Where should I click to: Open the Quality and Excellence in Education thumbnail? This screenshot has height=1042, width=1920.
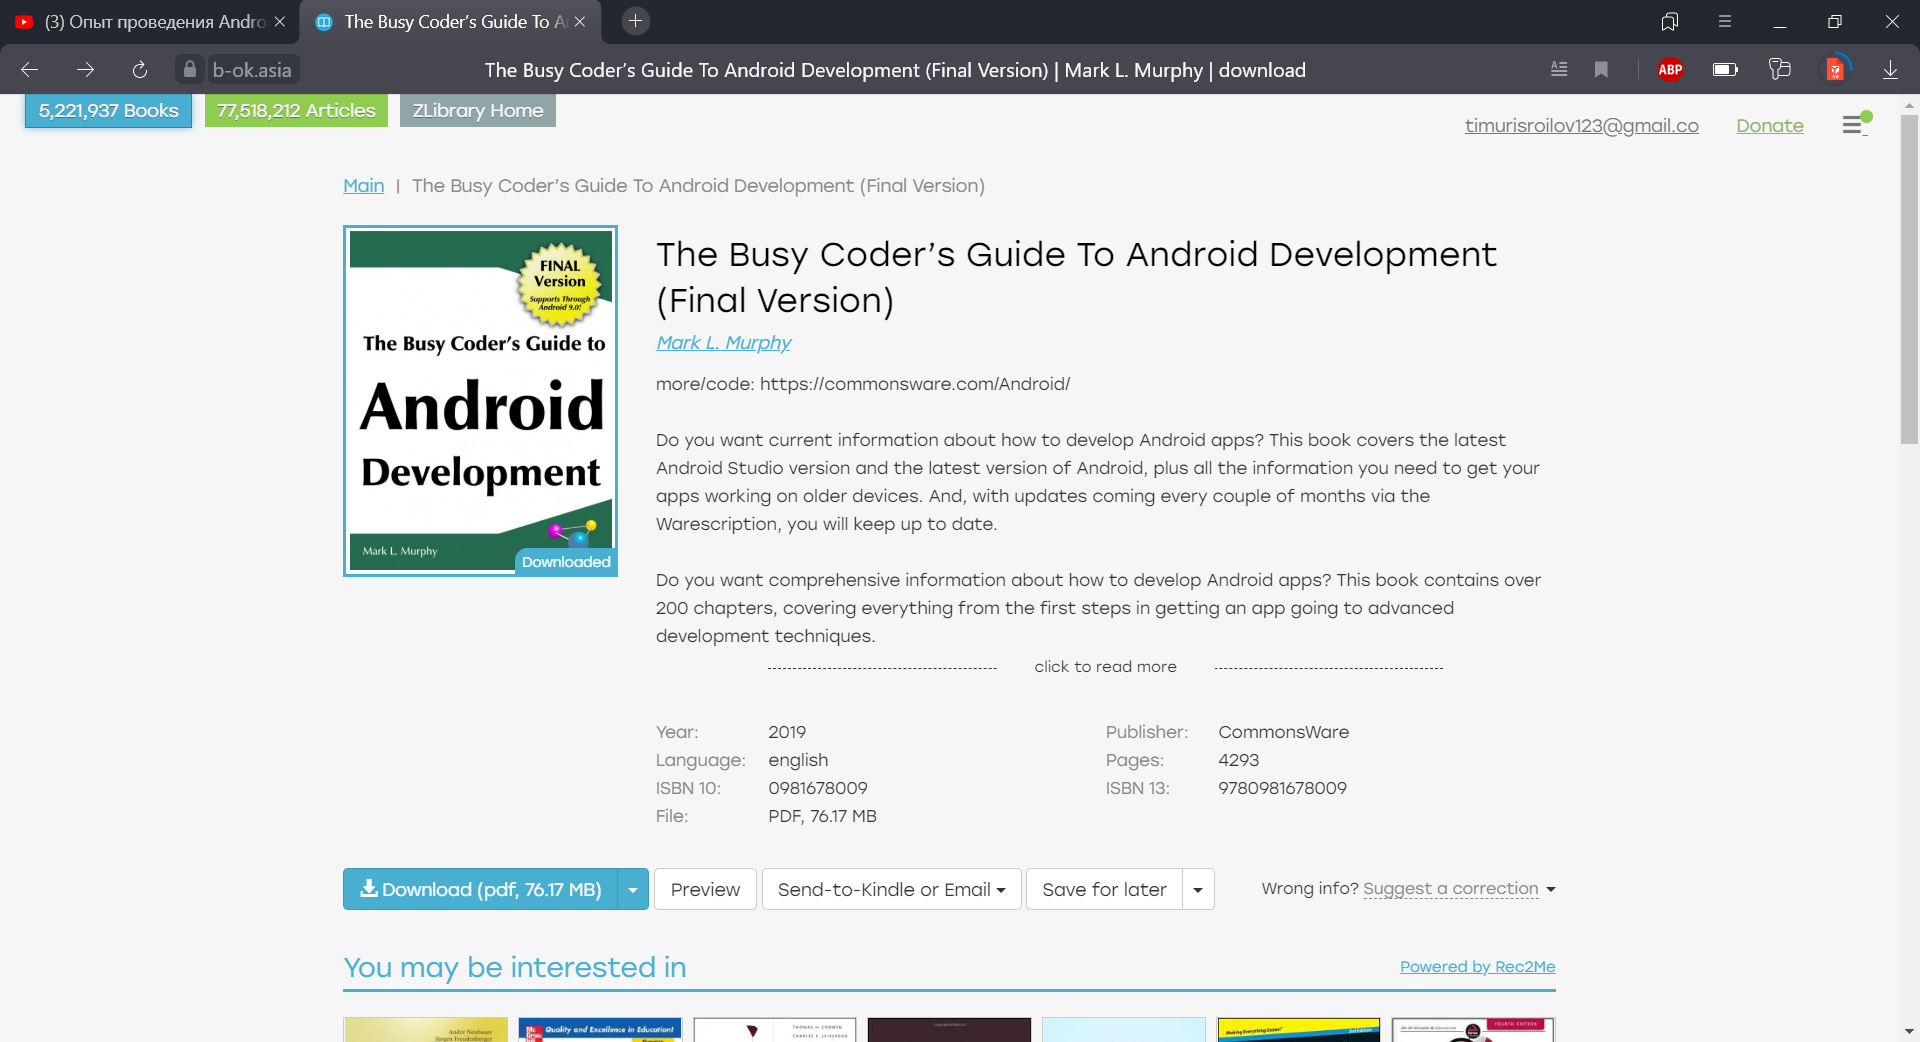(600, 1029)
